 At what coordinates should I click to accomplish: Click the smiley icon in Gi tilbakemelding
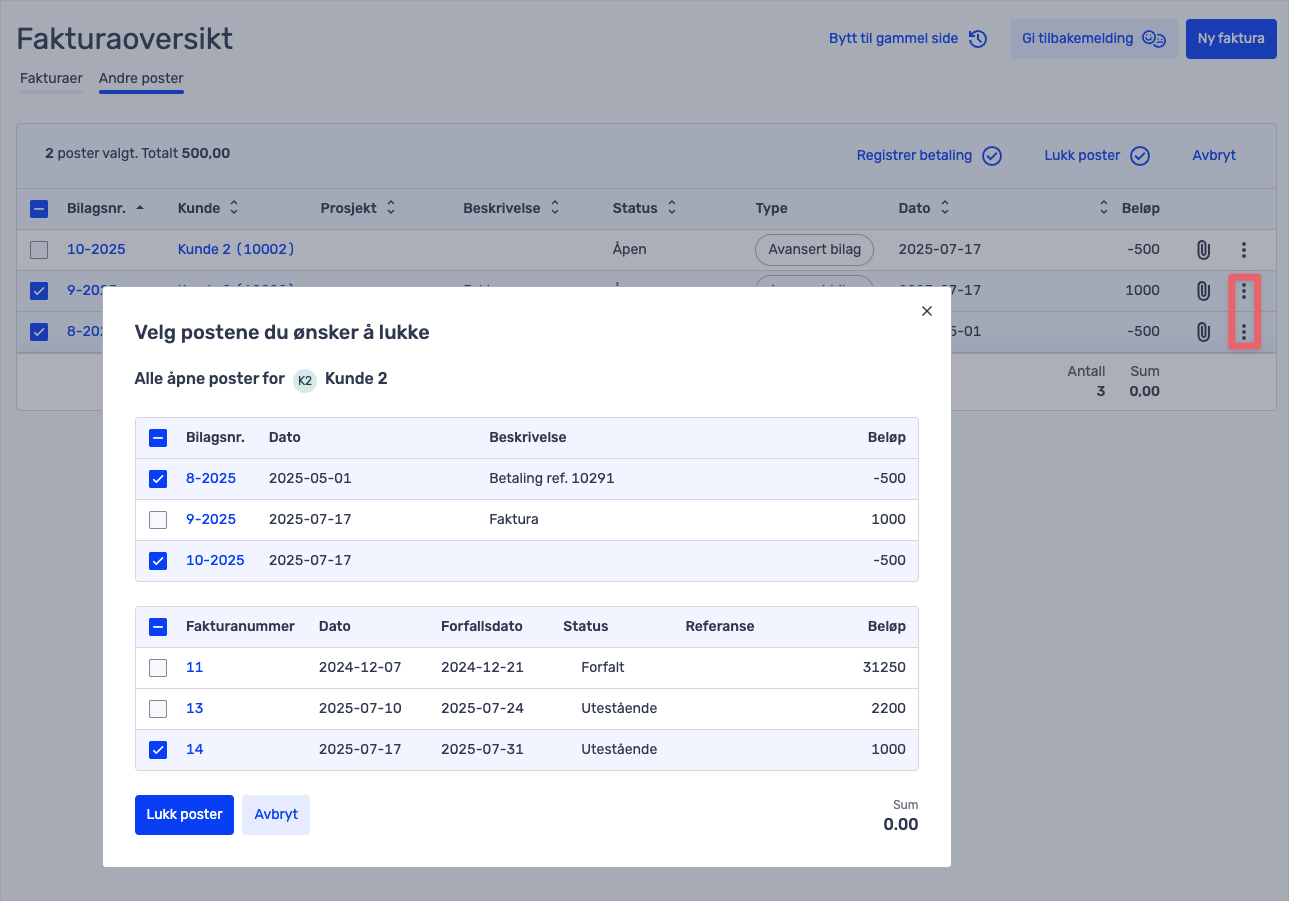pos(1154,39)
